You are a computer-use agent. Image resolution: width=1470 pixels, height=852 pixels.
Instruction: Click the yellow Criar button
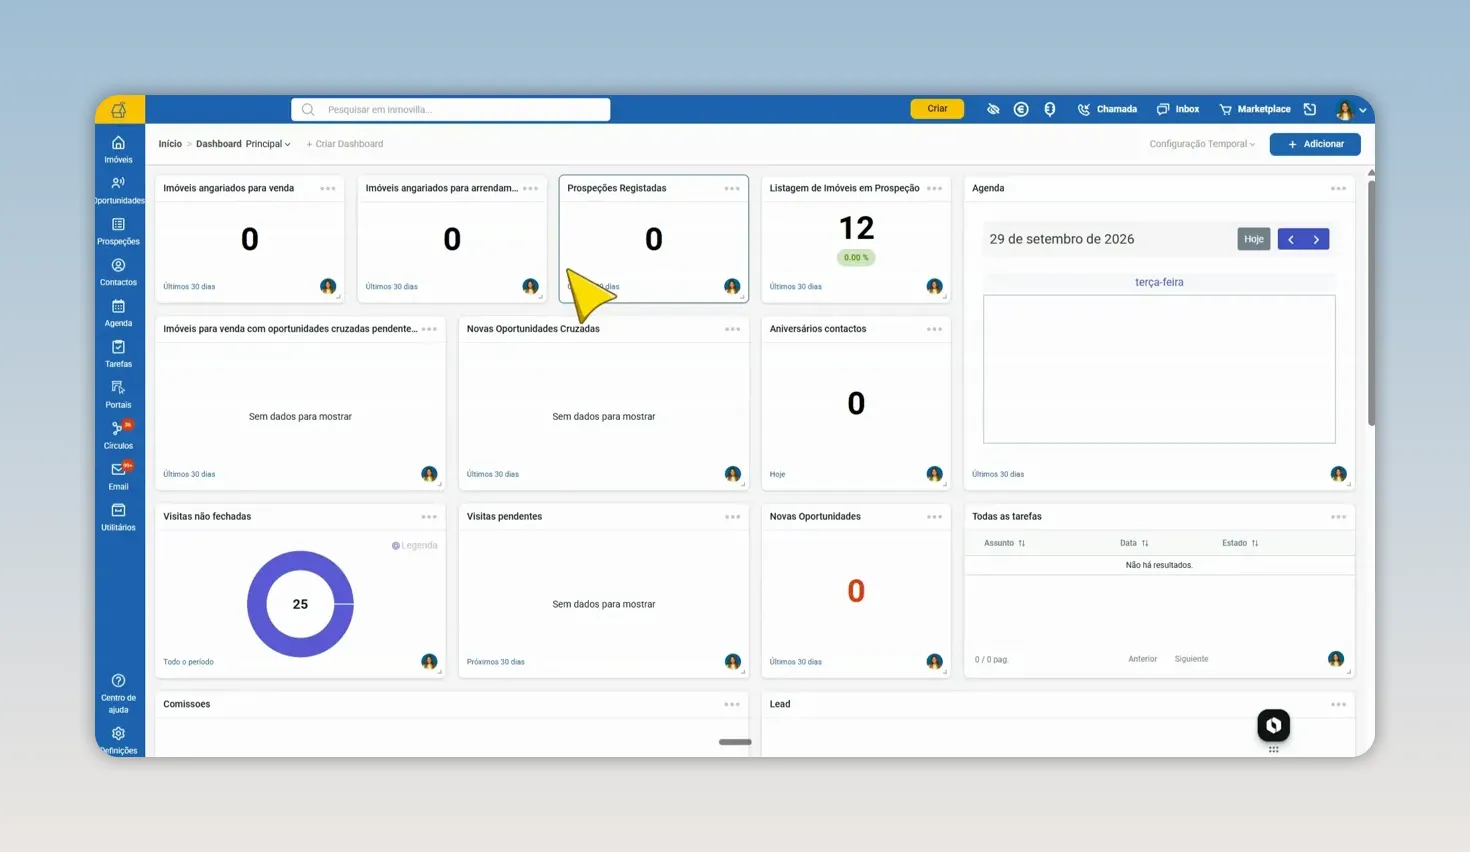(x=937, y=109)
